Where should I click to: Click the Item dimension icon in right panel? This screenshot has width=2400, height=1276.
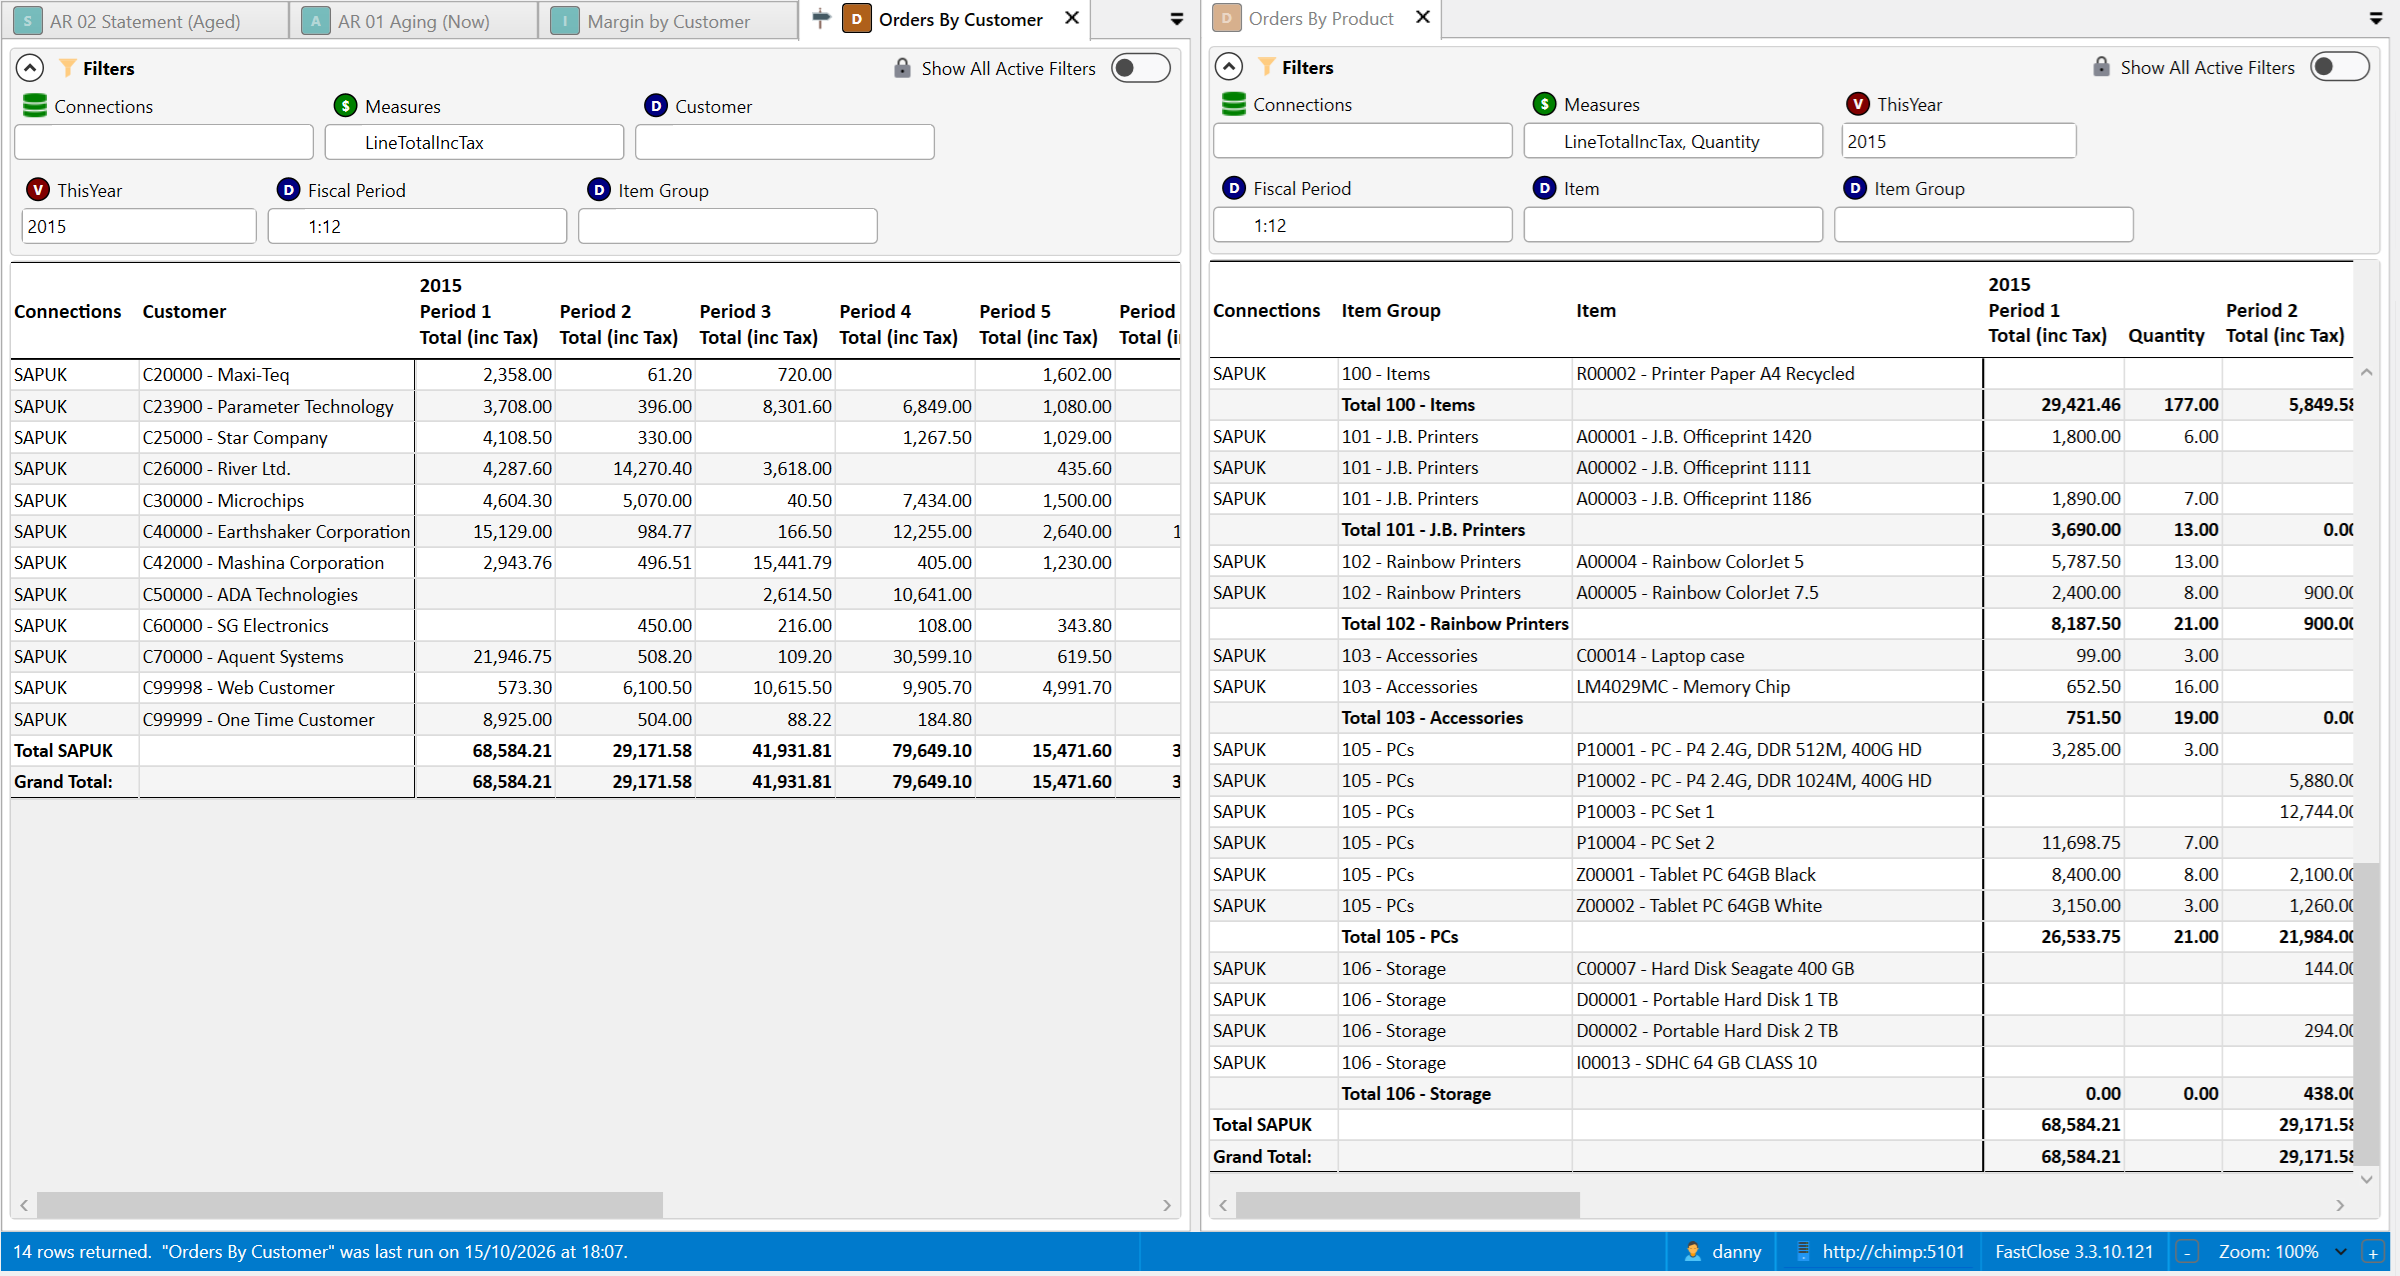[x=1545, y=187]
